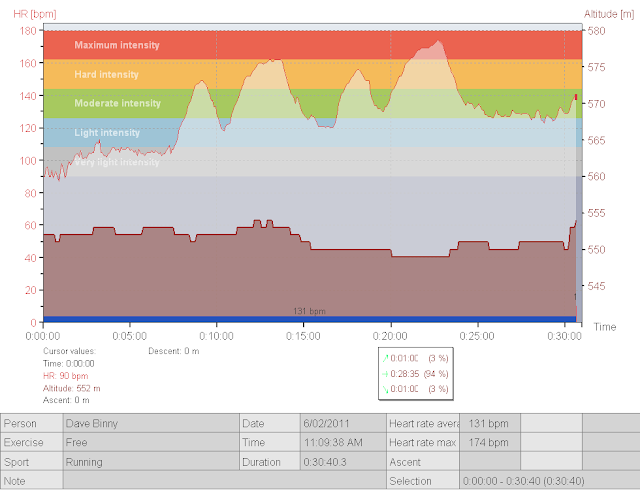
Task: Select the Moderate intensity zone band
Action: click(x=313, y=104)
